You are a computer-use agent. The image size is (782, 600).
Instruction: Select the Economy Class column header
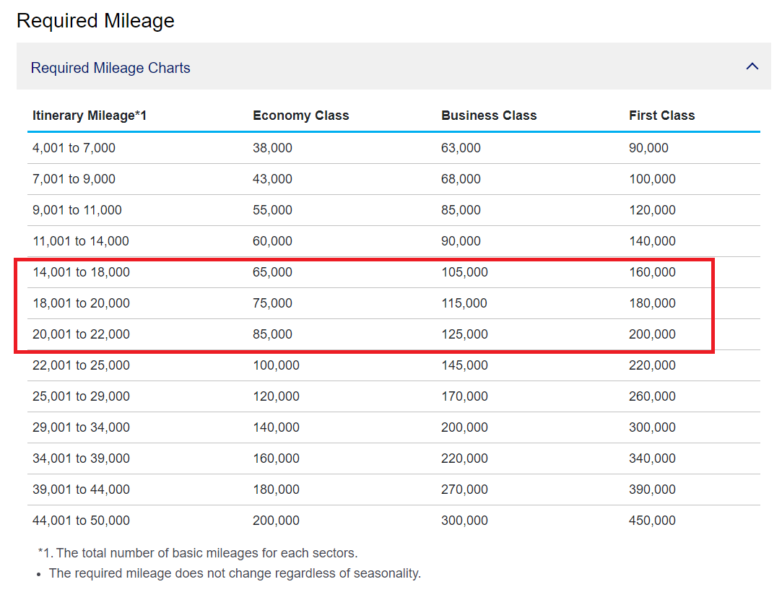(x=301, y=115)
